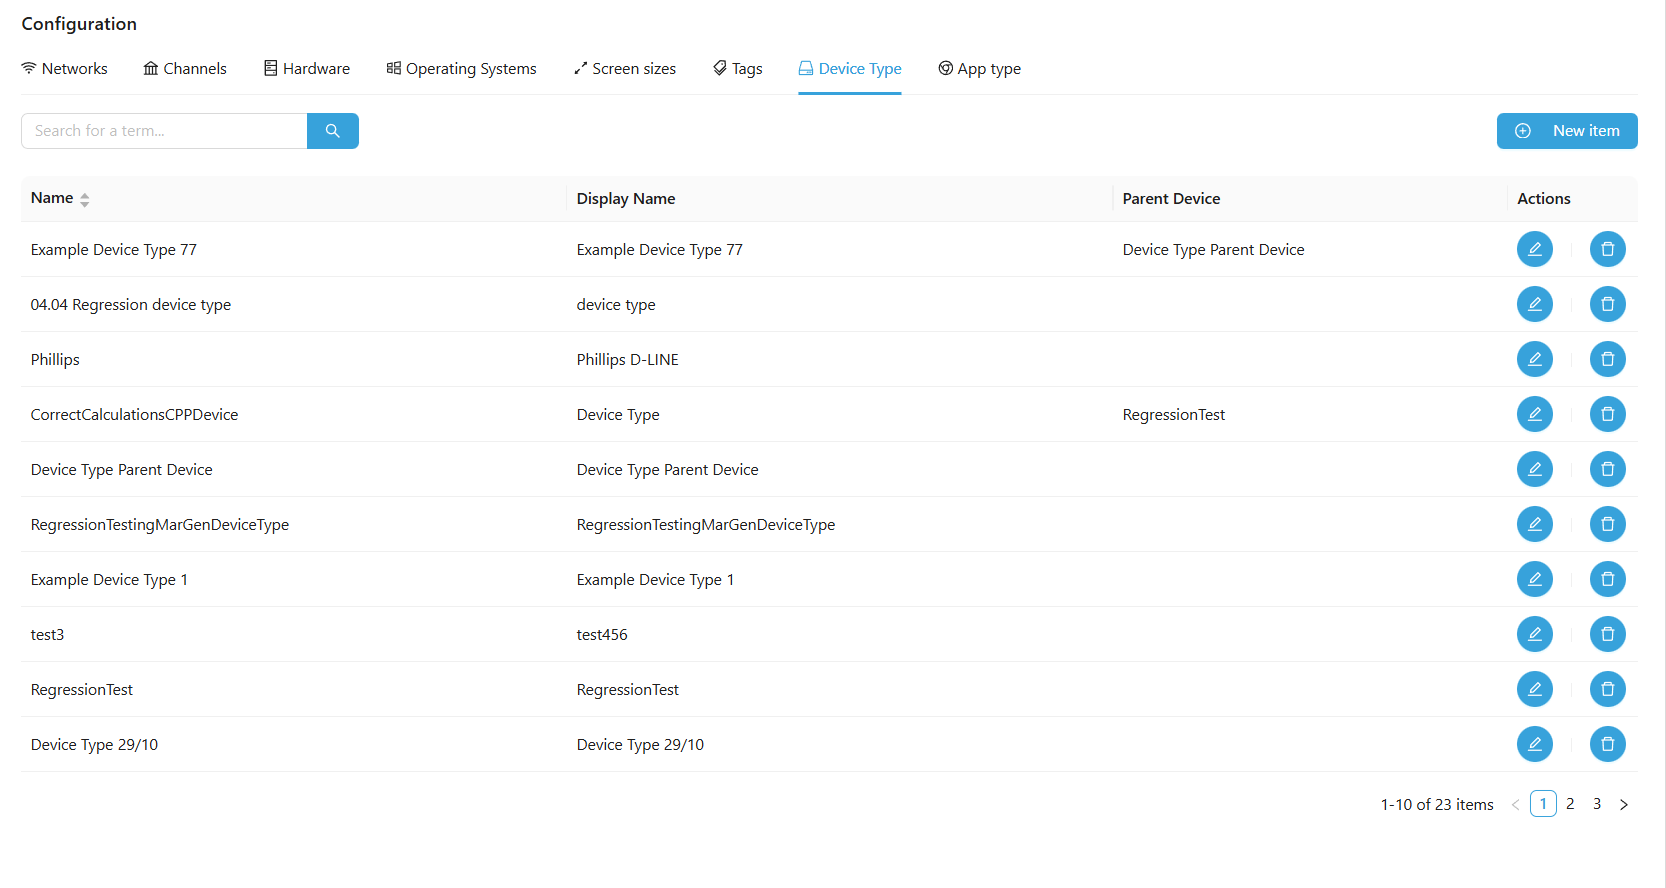Viewport: 1666px width, 888px height.
Task: Create a New item
Action: point(1566,131)
